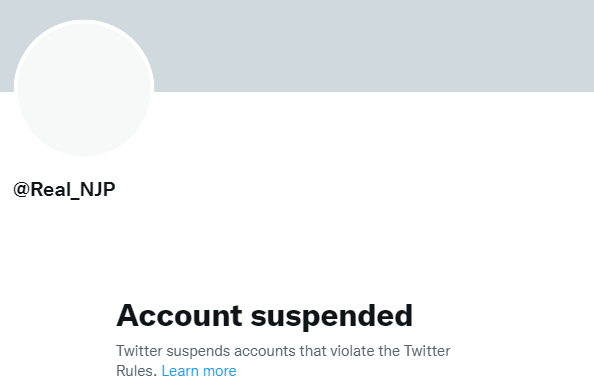Click the Real part of the handle
Viewport: 594px width, 384px height.
[x=50, y=189]
